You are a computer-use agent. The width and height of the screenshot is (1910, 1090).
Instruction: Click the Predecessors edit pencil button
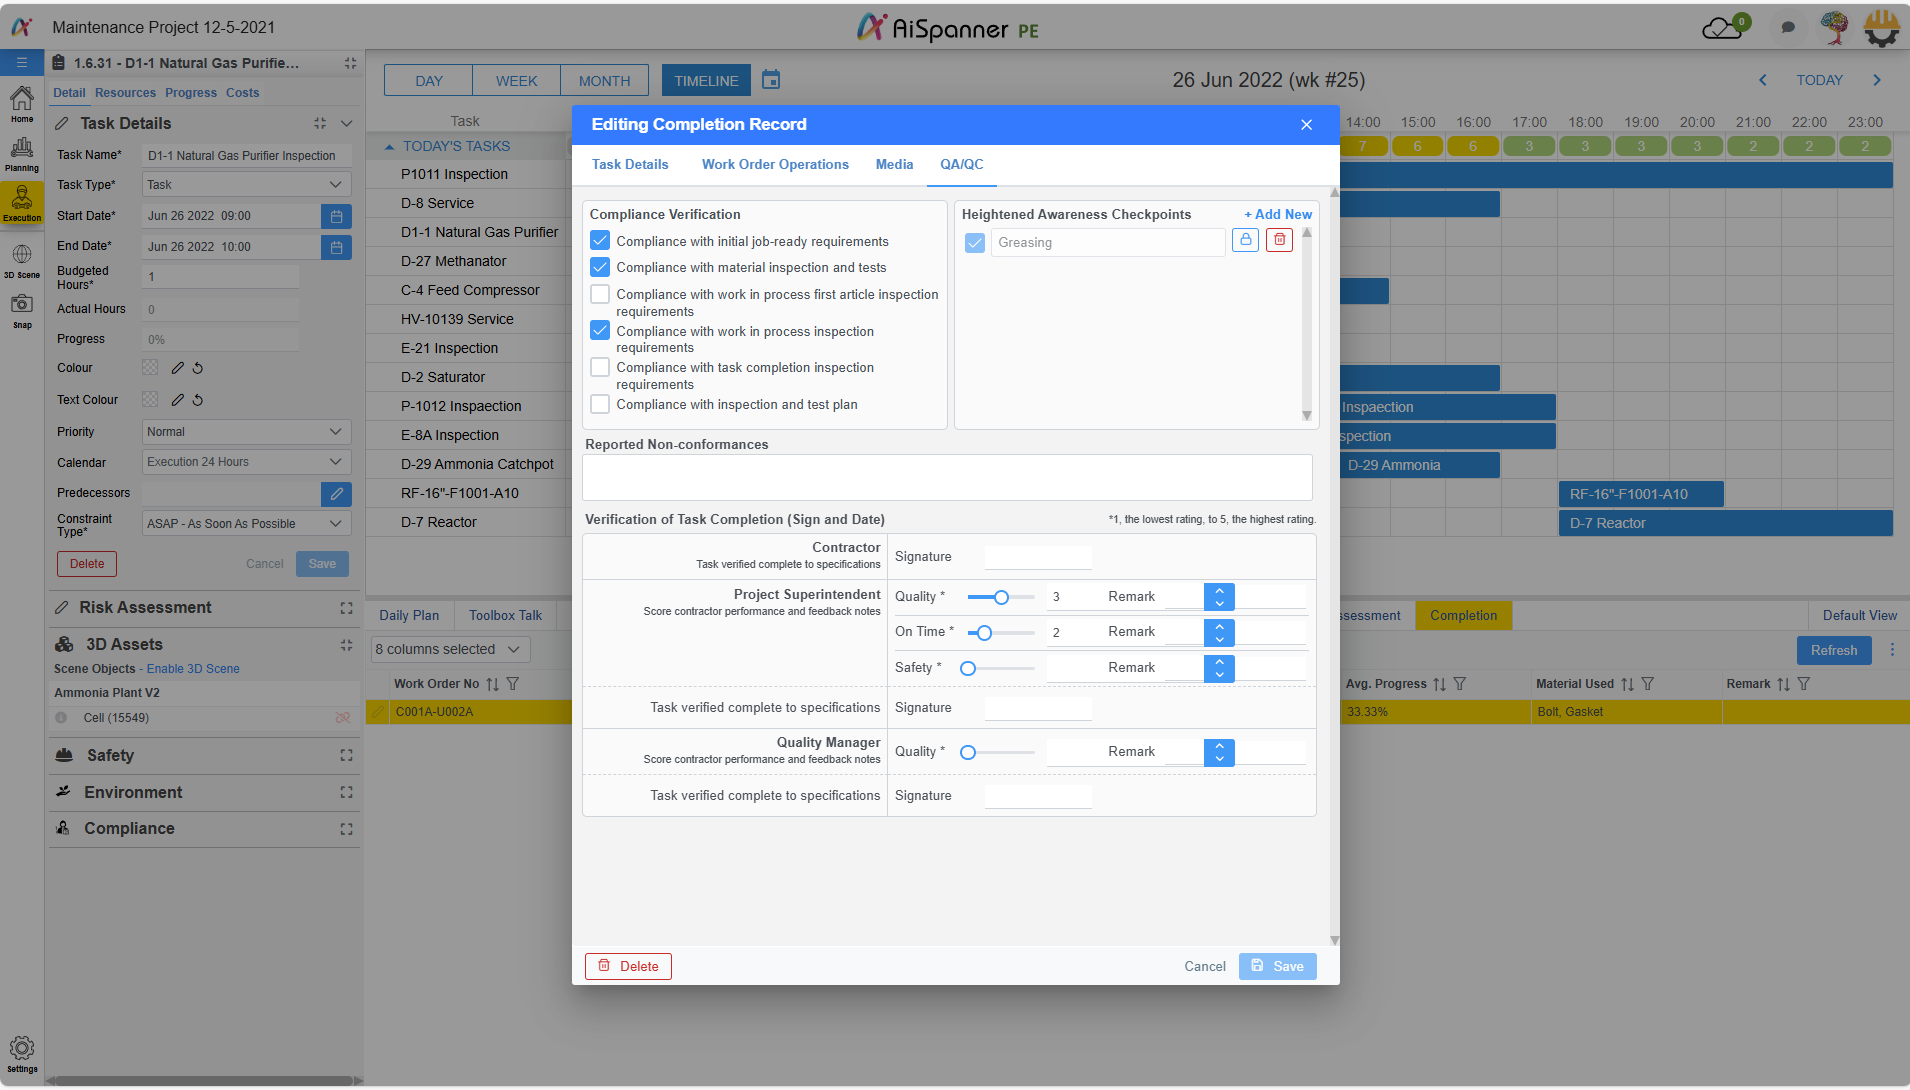pyautogui.click(x=336, y=494)
